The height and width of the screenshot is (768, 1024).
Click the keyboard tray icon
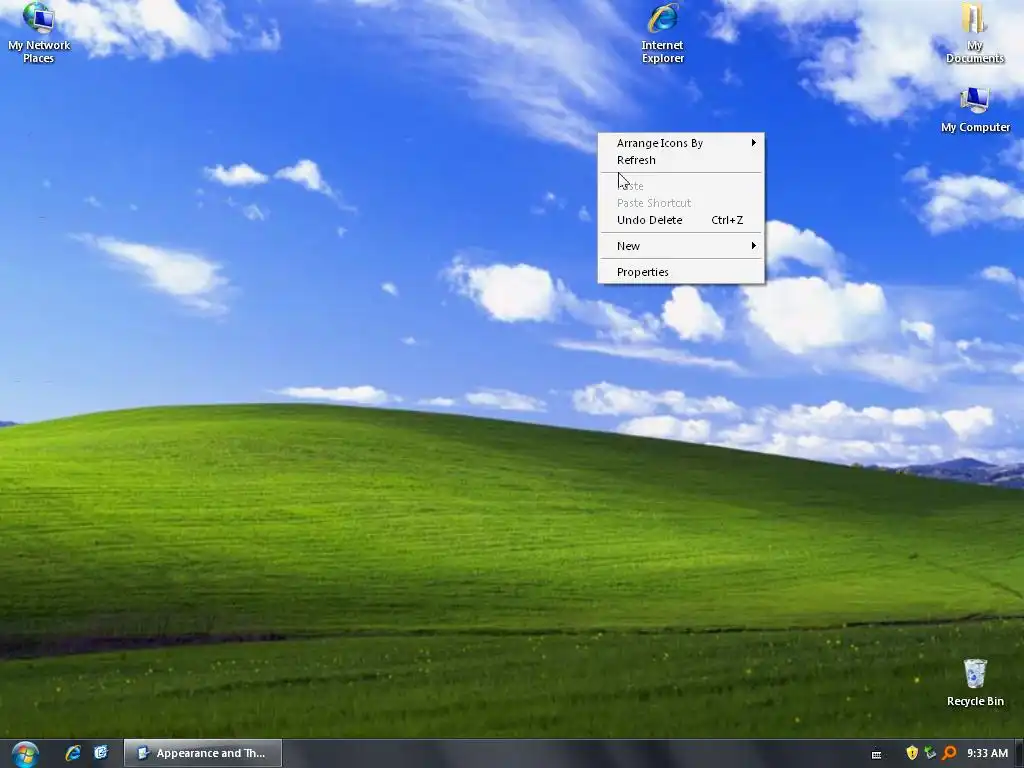click(x=876, y=754)
